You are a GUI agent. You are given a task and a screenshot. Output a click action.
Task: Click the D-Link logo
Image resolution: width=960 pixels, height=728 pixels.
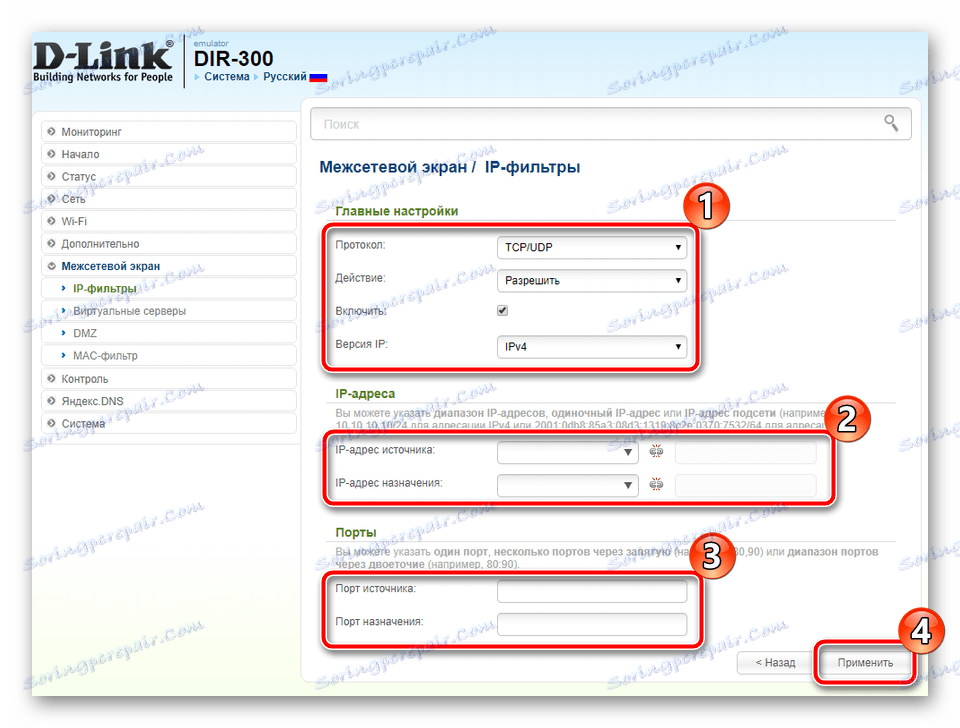point(103,62)
